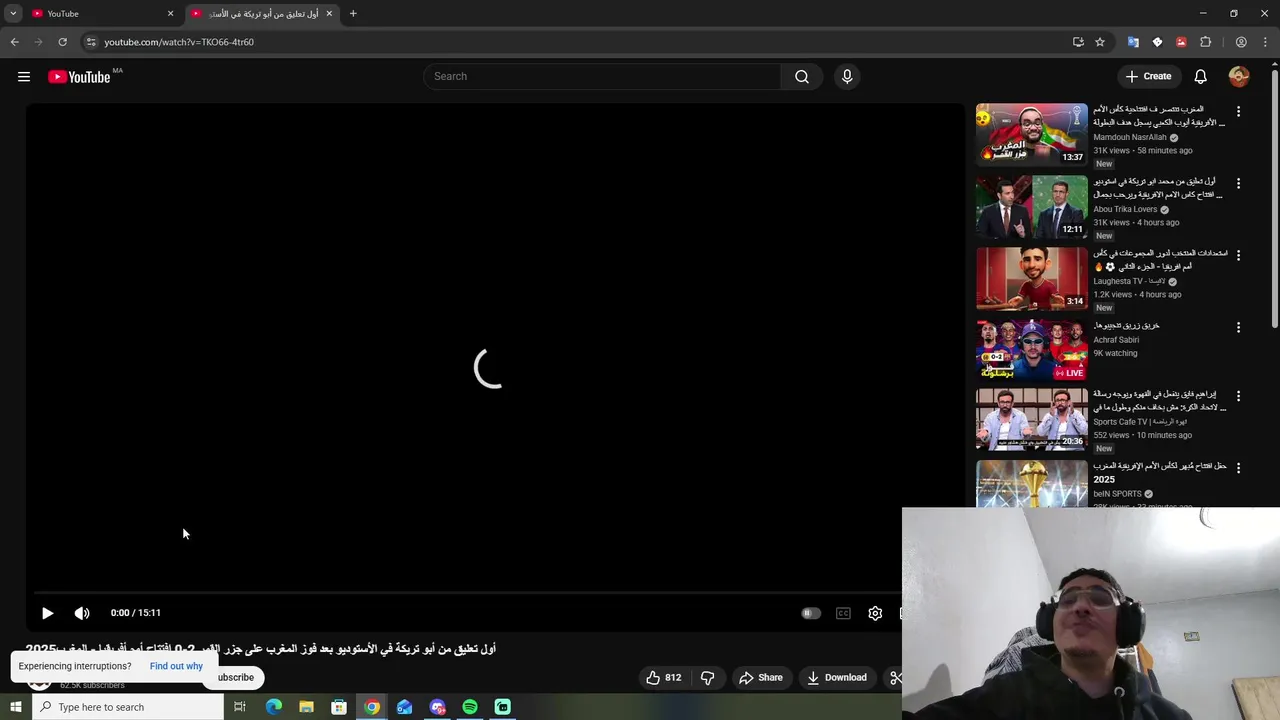The width and height of the screenshot is (1280, 720).
Task: Open Mamdouh NasrAllah 13:37 video thumbnail
Action: pyautogui.click(x=1031, y=134)
